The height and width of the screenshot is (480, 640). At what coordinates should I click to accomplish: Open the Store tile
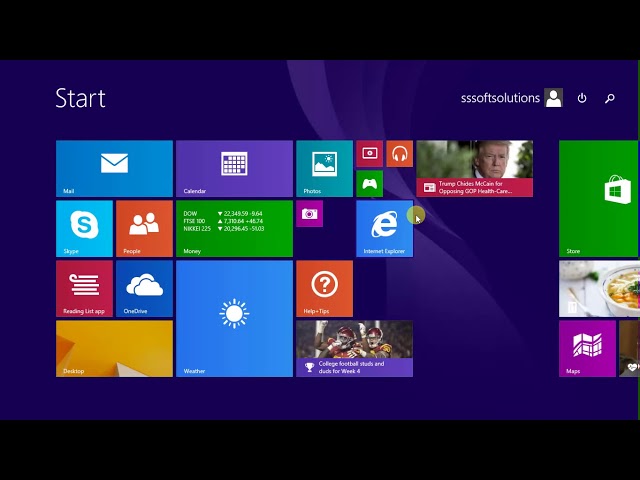click(x=598, y=198)
